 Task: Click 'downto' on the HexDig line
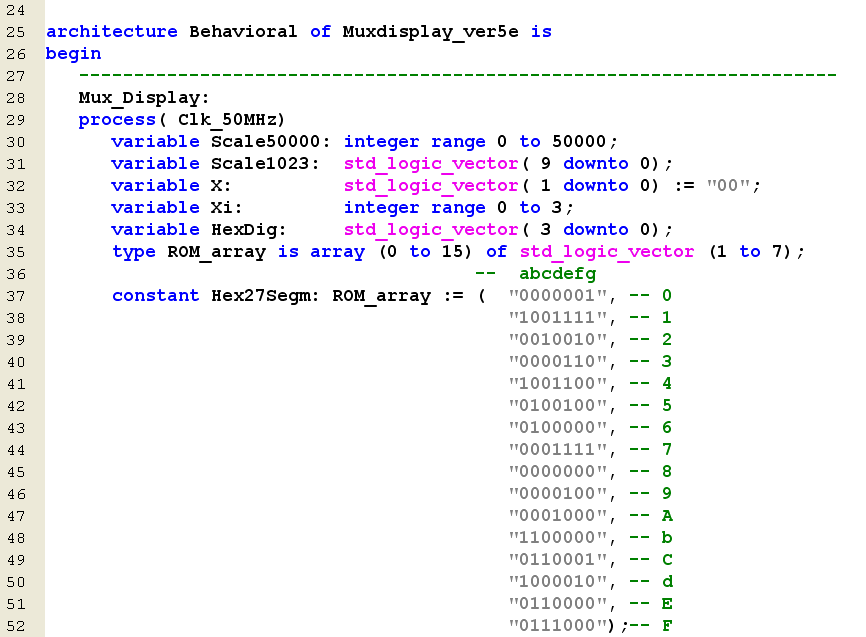596,230
